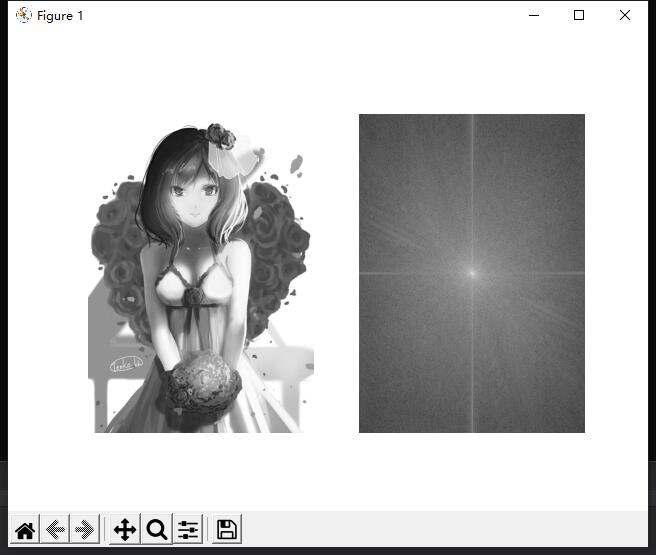Minimize the Figure 1 window
The image size is (656, 555).
click(x=534, y=15)
